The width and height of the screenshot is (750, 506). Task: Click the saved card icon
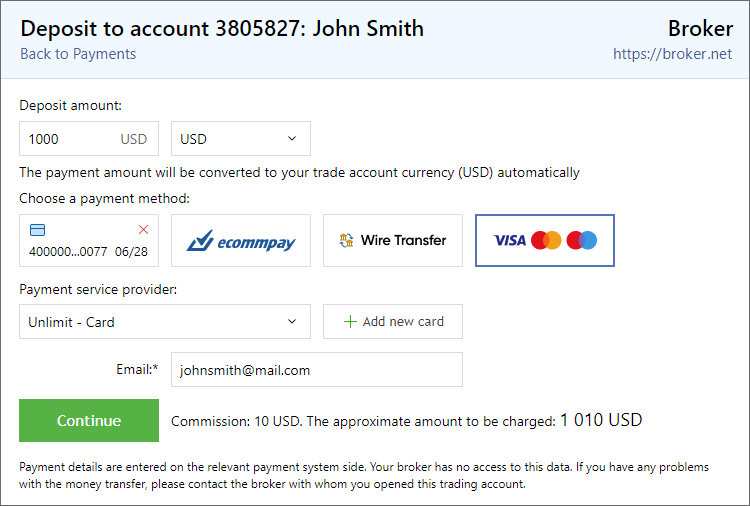click(x=38, y=230)
